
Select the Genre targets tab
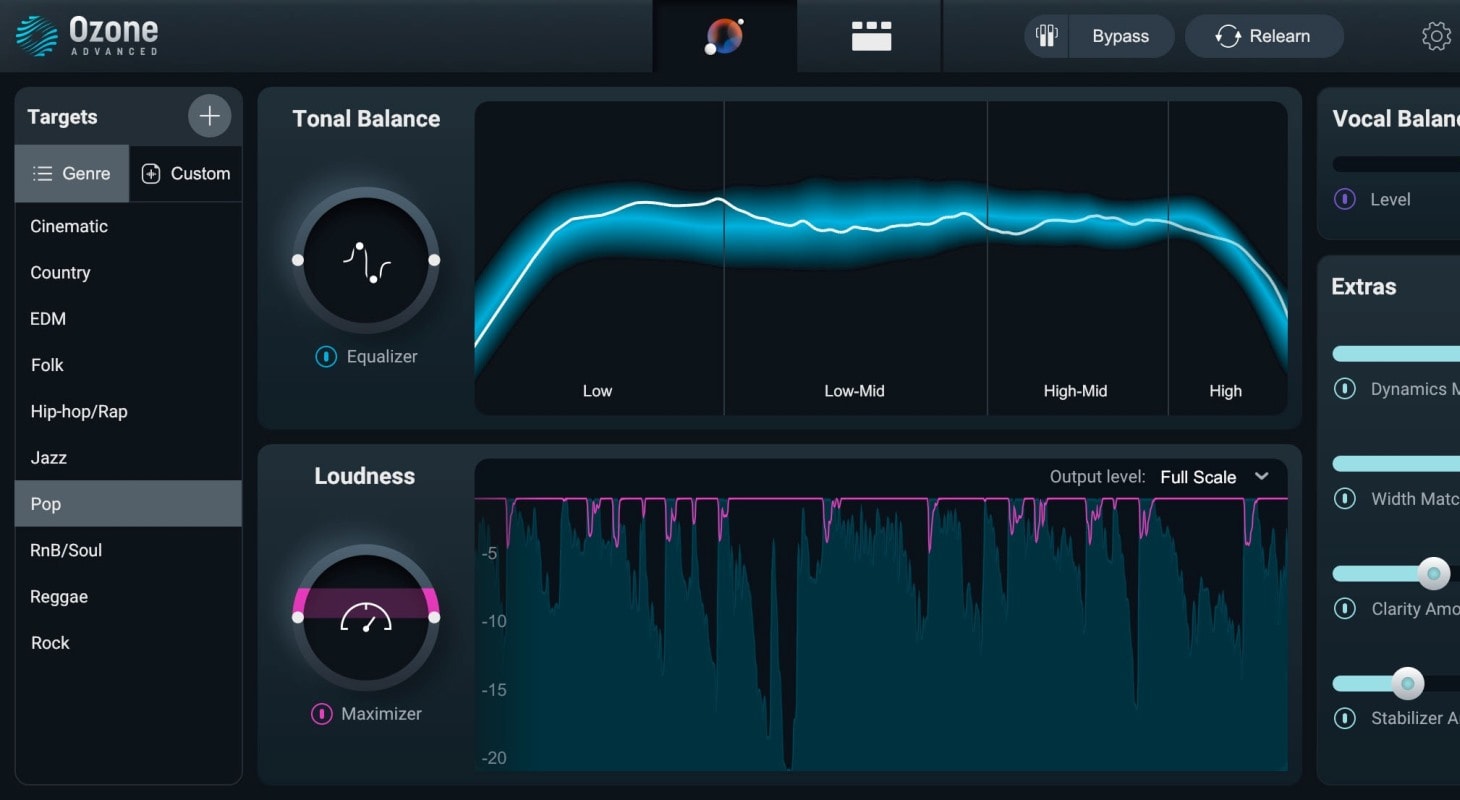pos(72,174)
